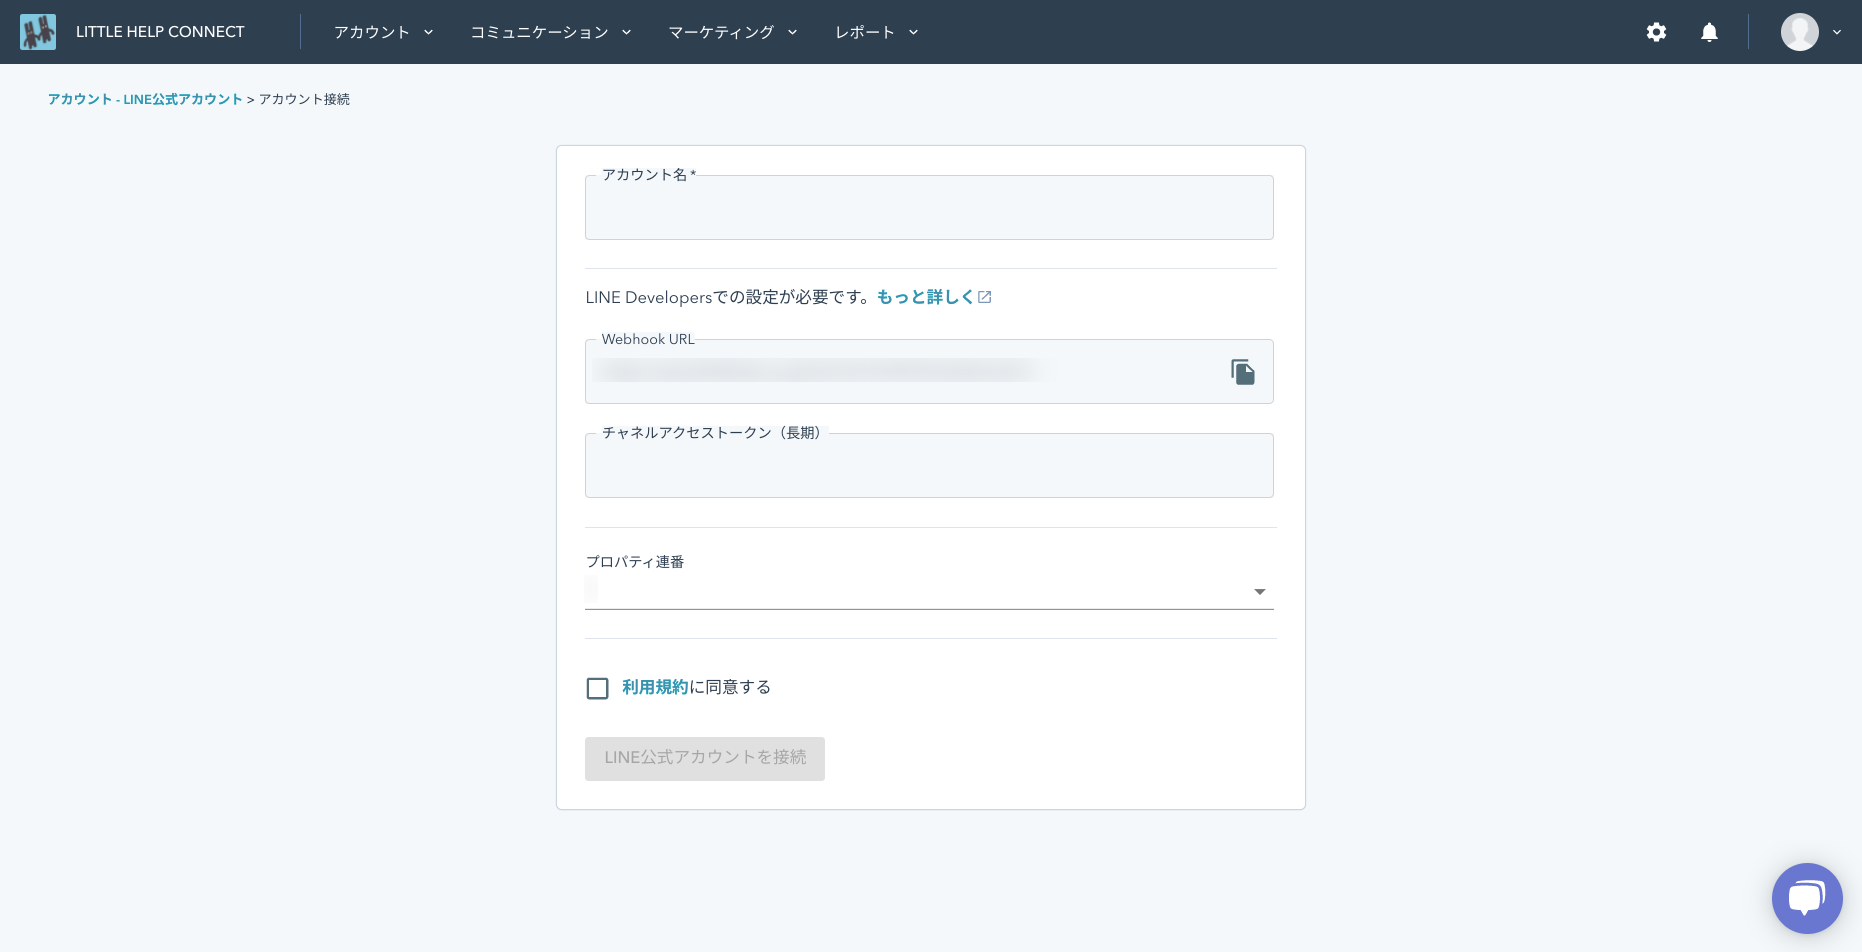Viewport: 1862px width, 952px height.
Task: Focus the アカウント名 input field
Action: [929, 208]
